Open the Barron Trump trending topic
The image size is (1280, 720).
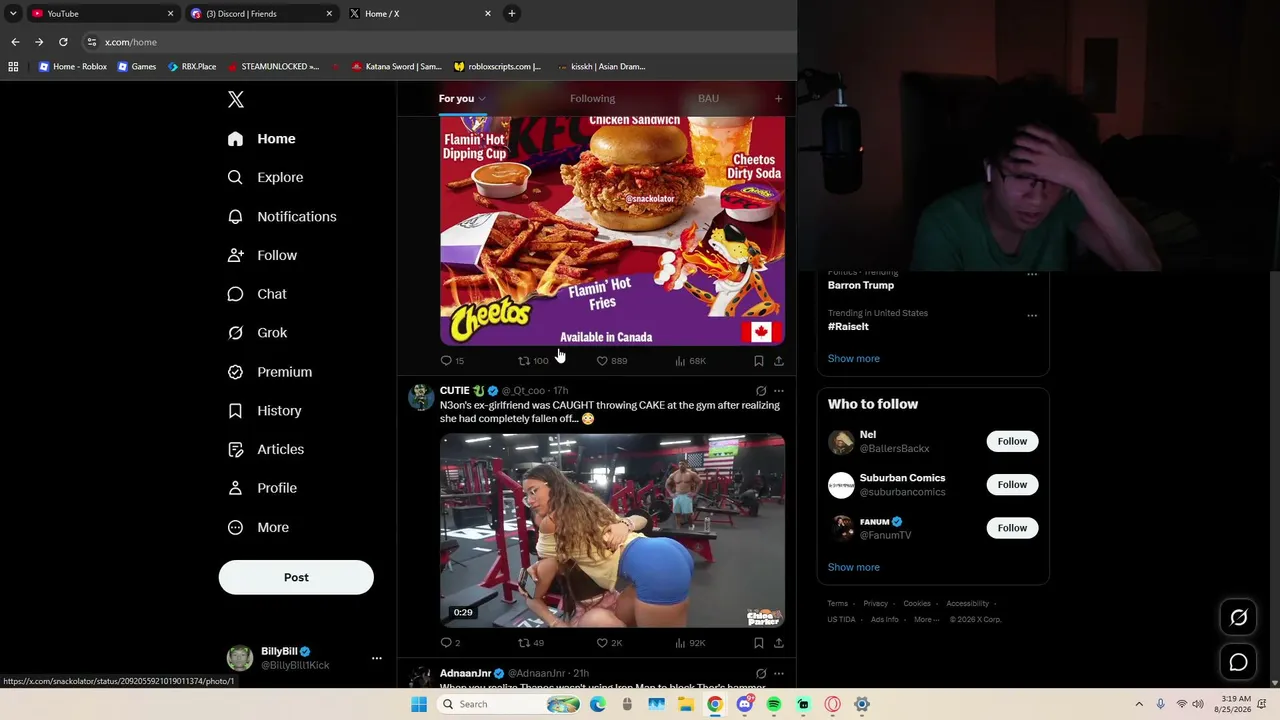(x=861, y=285)
